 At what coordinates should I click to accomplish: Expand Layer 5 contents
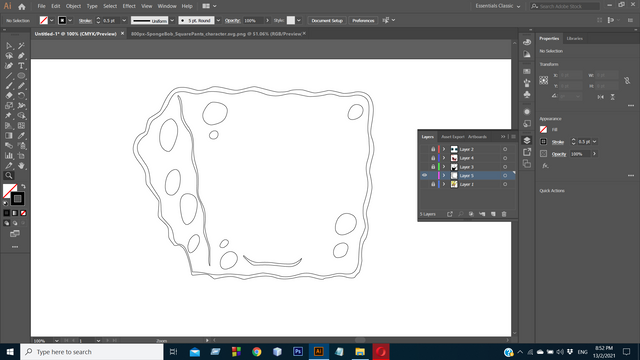444,176
